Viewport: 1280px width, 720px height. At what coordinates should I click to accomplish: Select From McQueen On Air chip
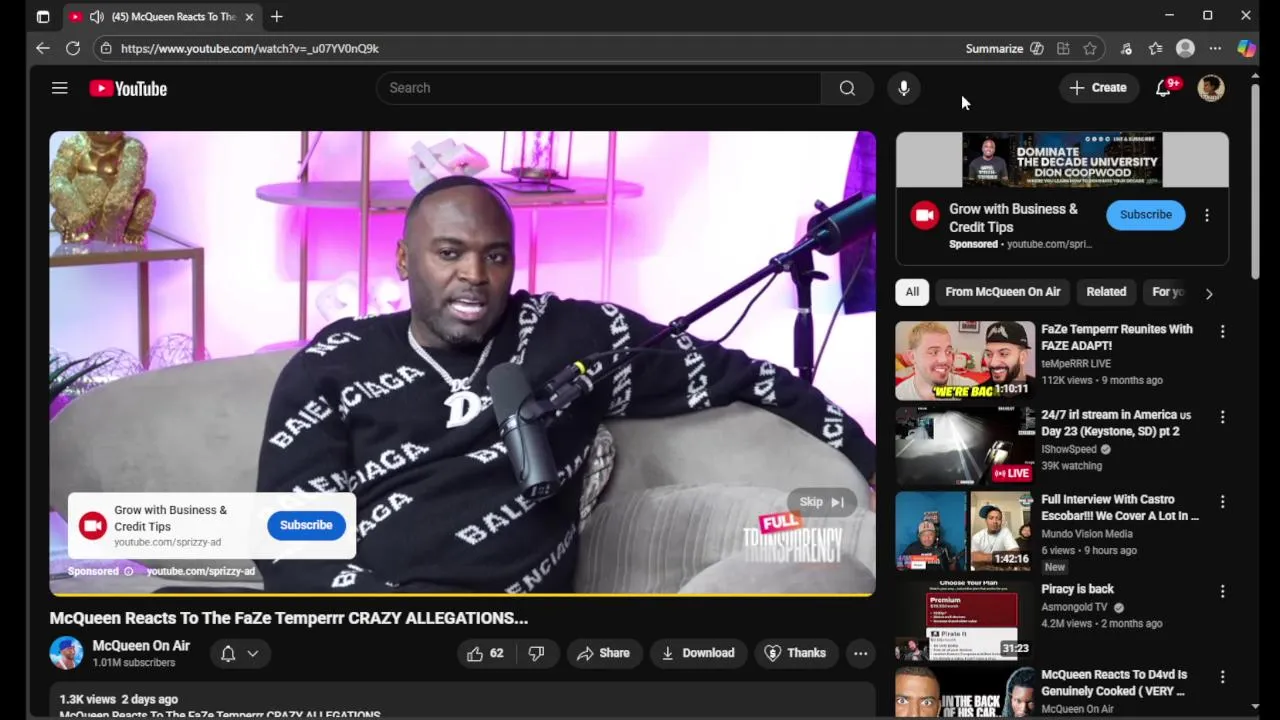pos(1003,292)
